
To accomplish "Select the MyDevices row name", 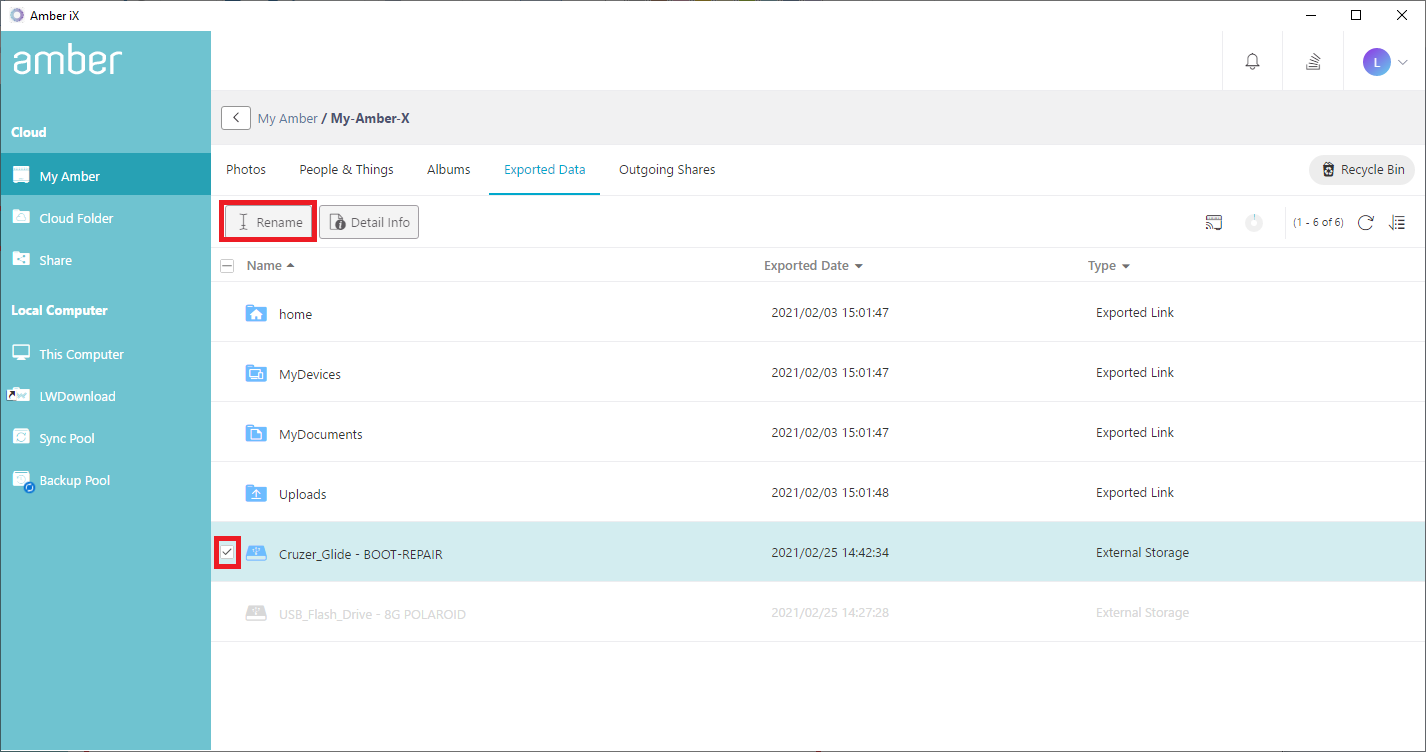I will (x=310, y=374).
